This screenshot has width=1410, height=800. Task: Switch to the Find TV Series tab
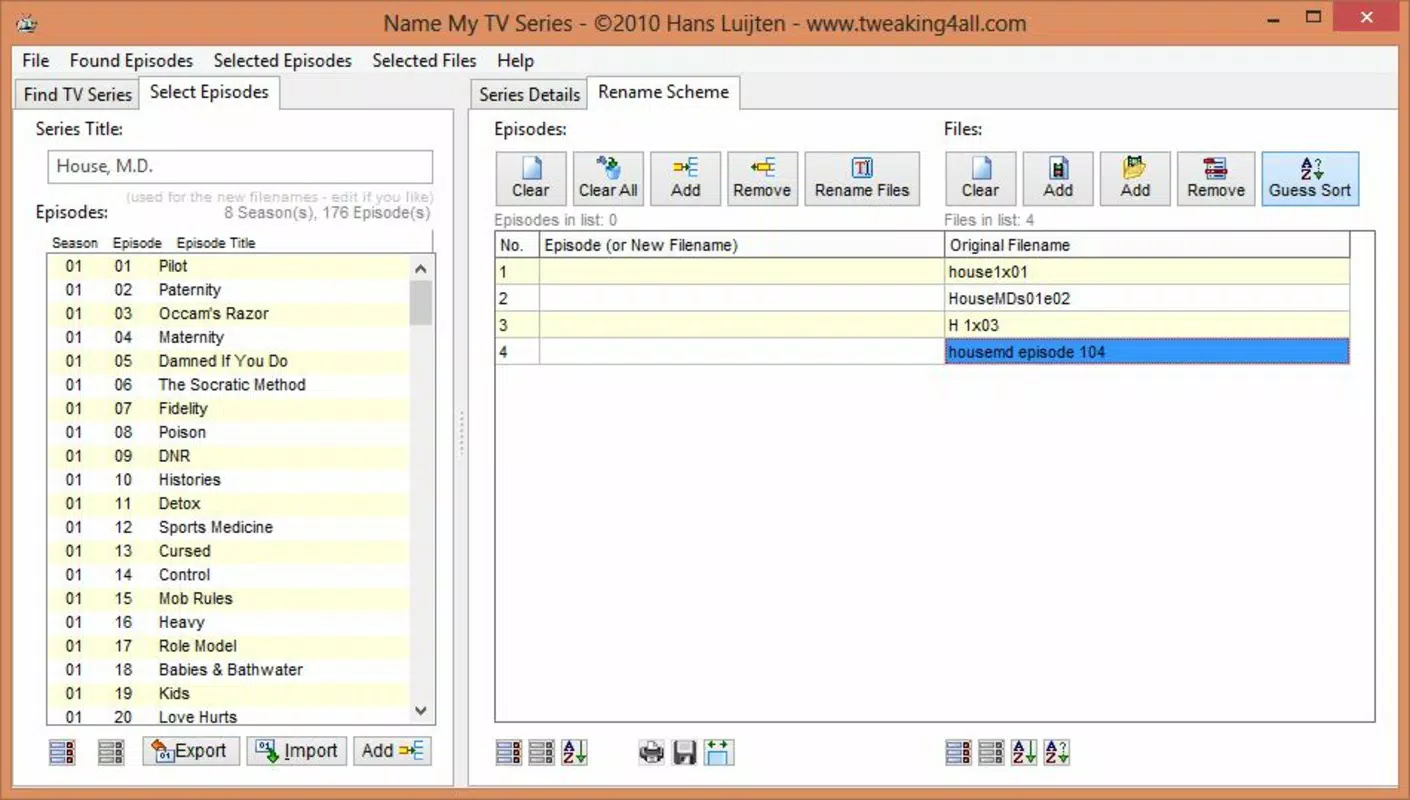[78, 95]
